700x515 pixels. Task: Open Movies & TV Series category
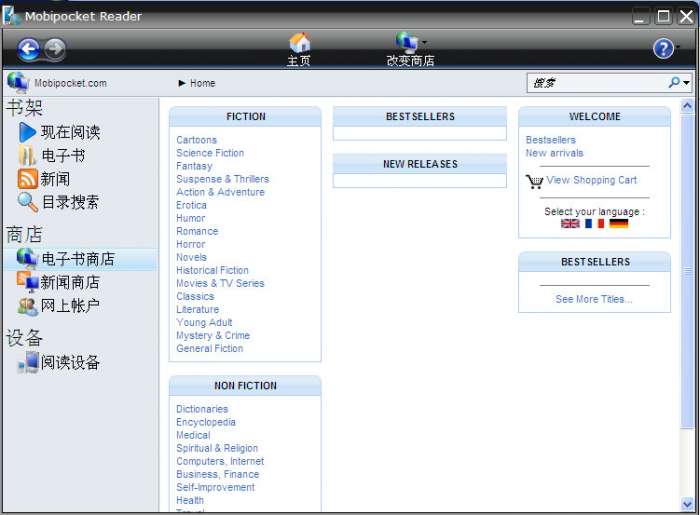pyautogui.click(x=220, y=283)
